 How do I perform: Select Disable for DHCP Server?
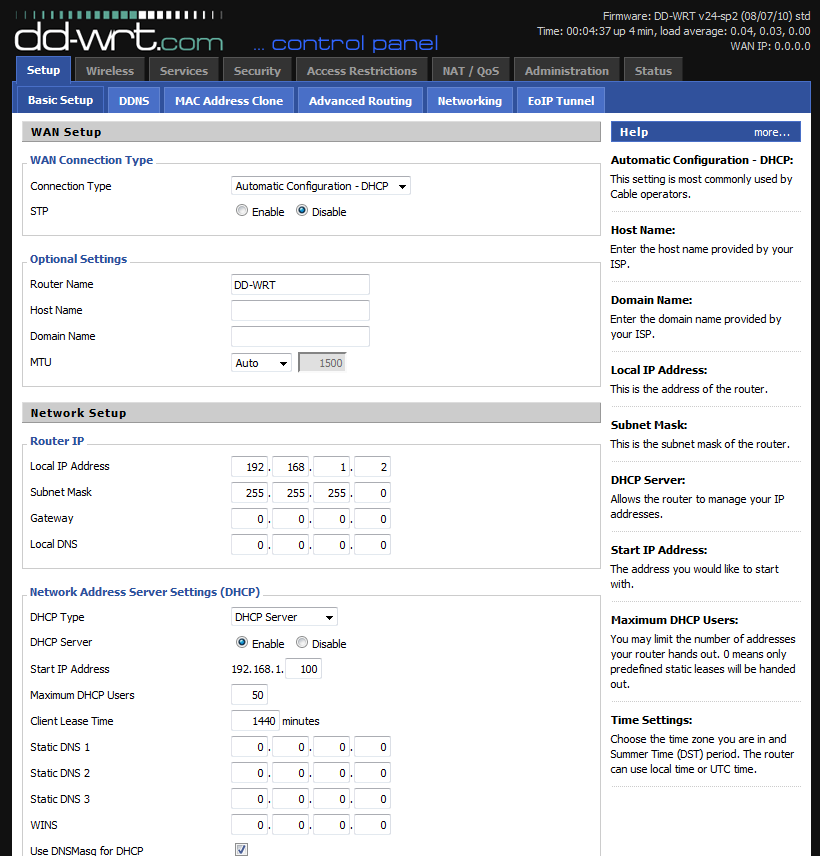[x=302, y=643]
